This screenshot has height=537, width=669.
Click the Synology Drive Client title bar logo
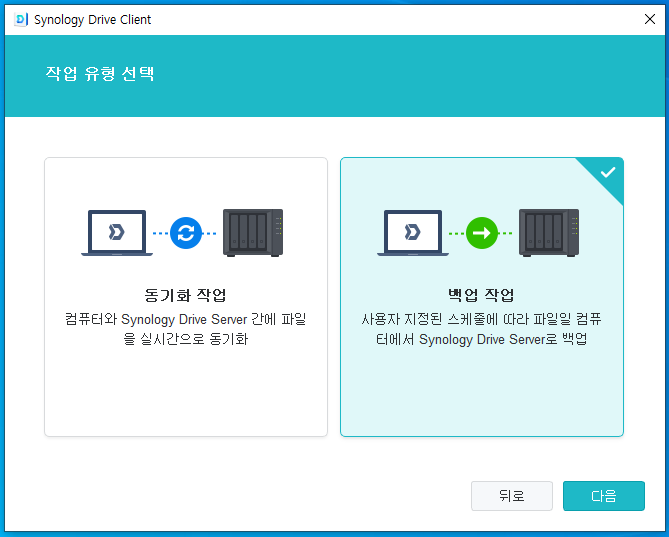tap(21, 20)
